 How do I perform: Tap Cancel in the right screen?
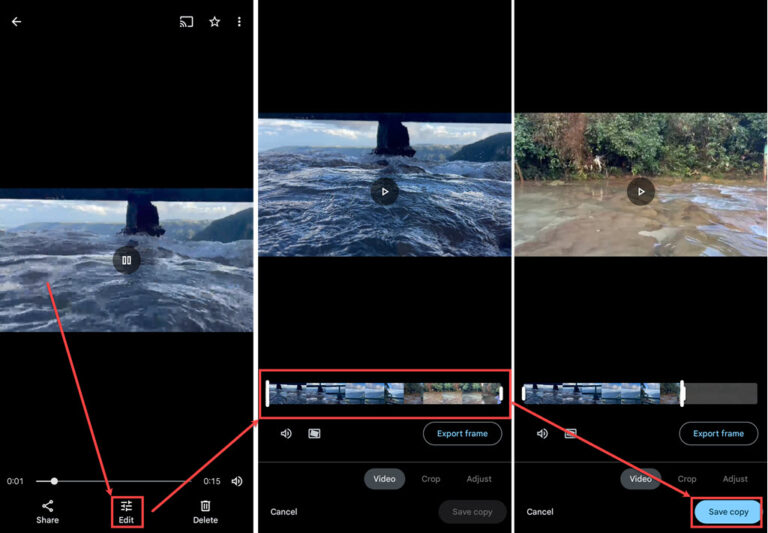click(540, 512)
